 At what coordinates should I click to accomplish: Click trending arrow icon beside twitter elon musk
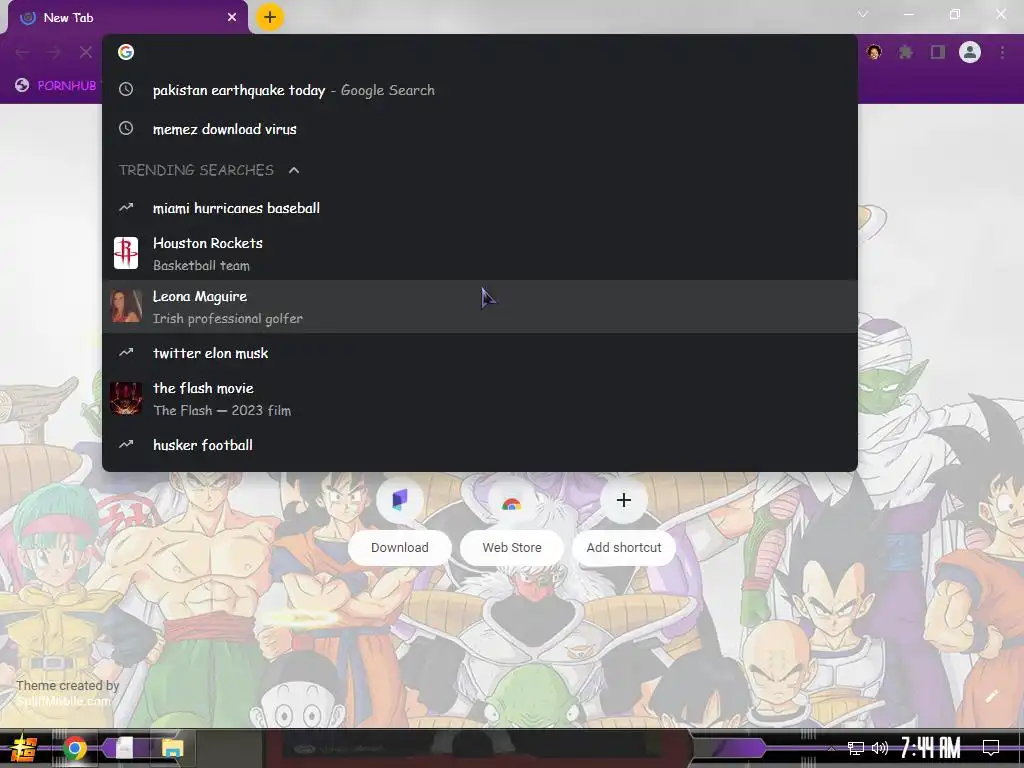126,353
